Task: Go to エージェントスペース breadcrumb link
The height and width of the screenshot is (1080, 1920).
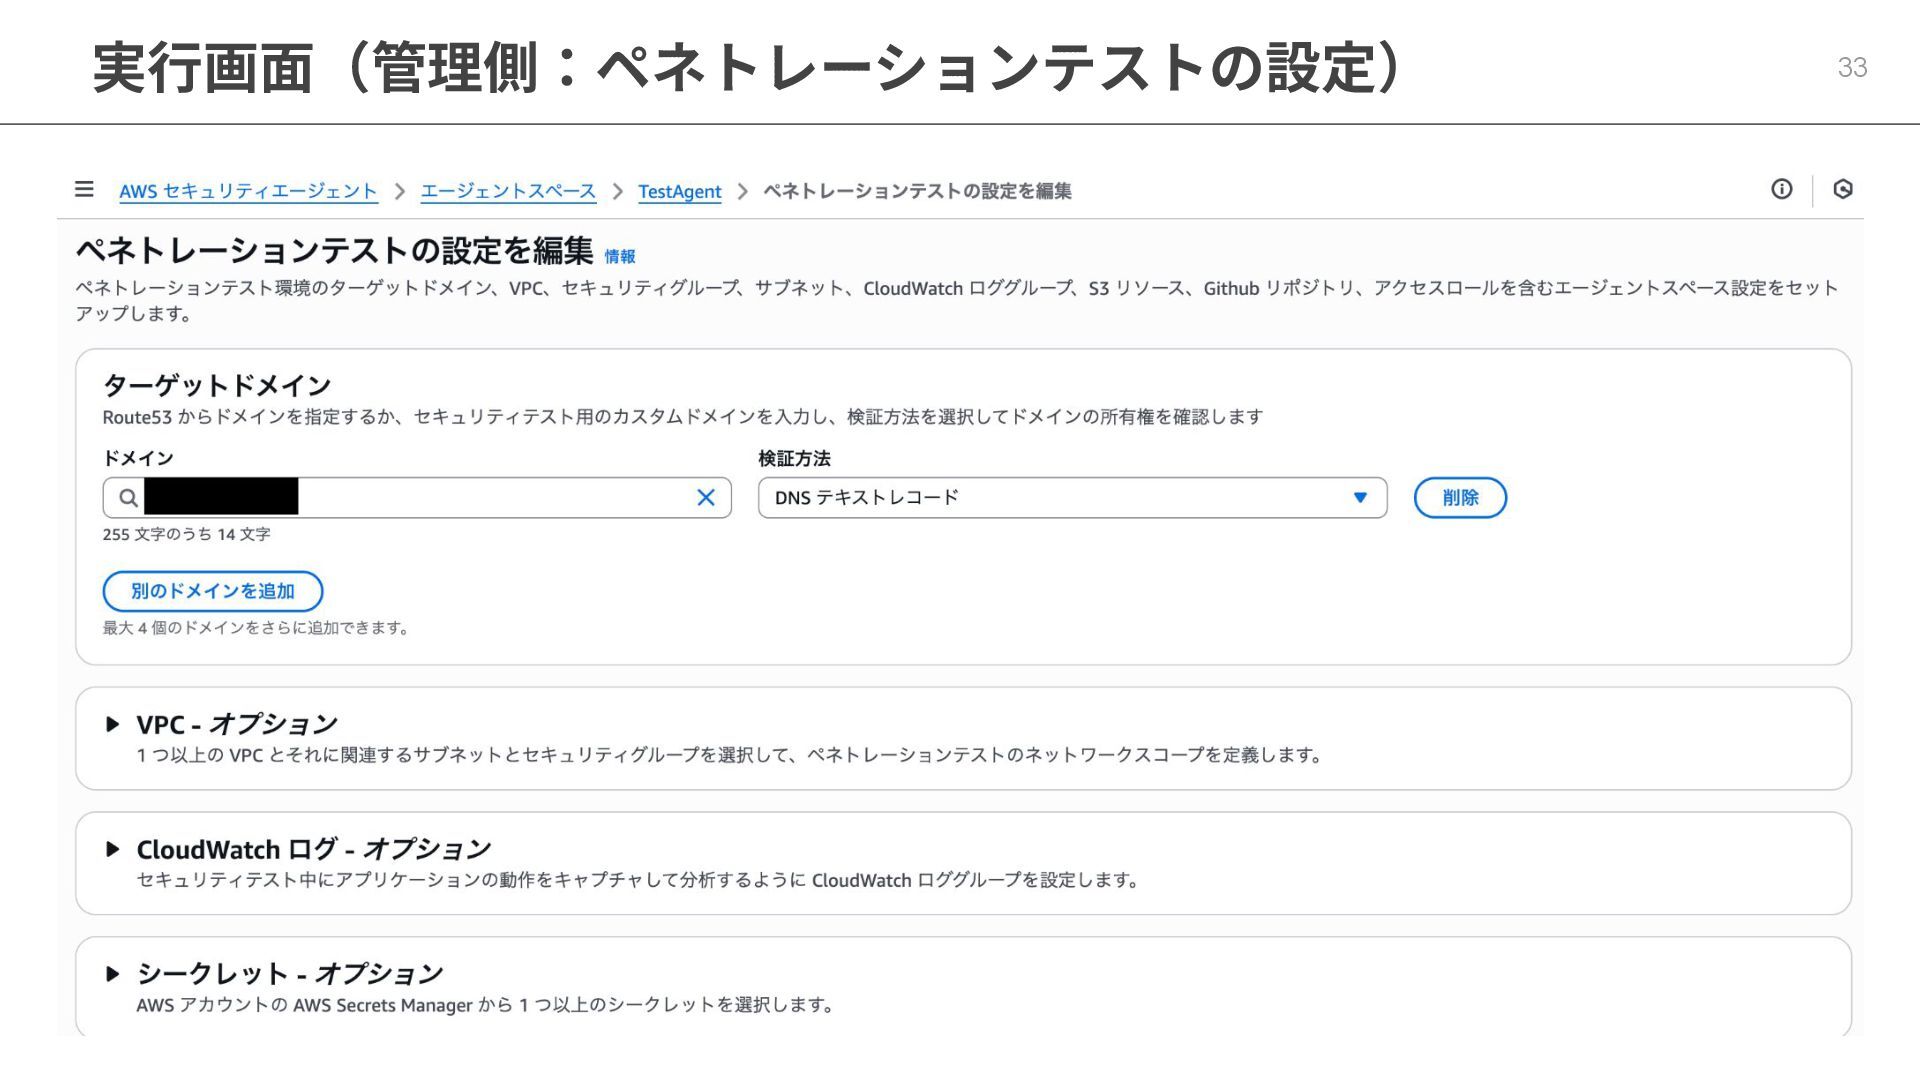Action: pos(508,191)
